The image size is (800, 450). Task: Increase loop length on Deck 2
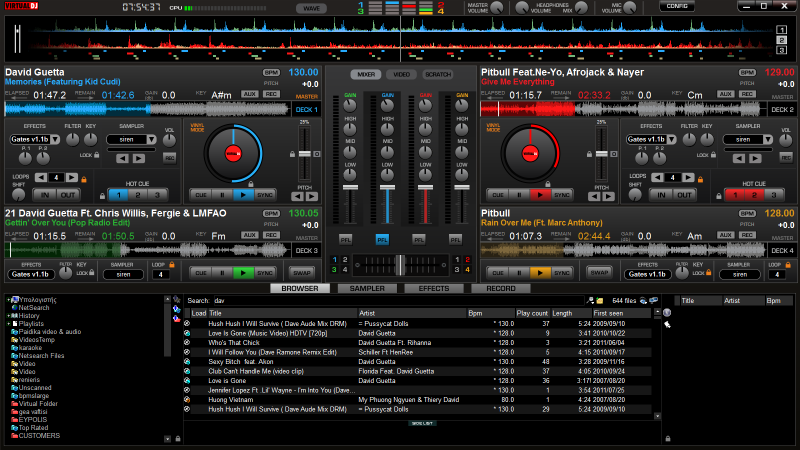[688, 178]
